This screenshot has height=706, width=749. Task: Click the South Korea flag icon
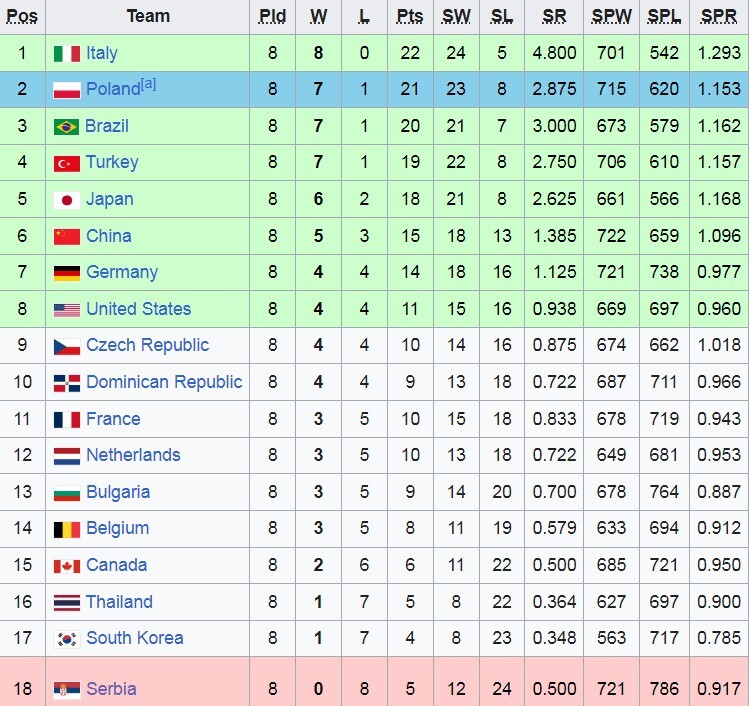(66, 639)
